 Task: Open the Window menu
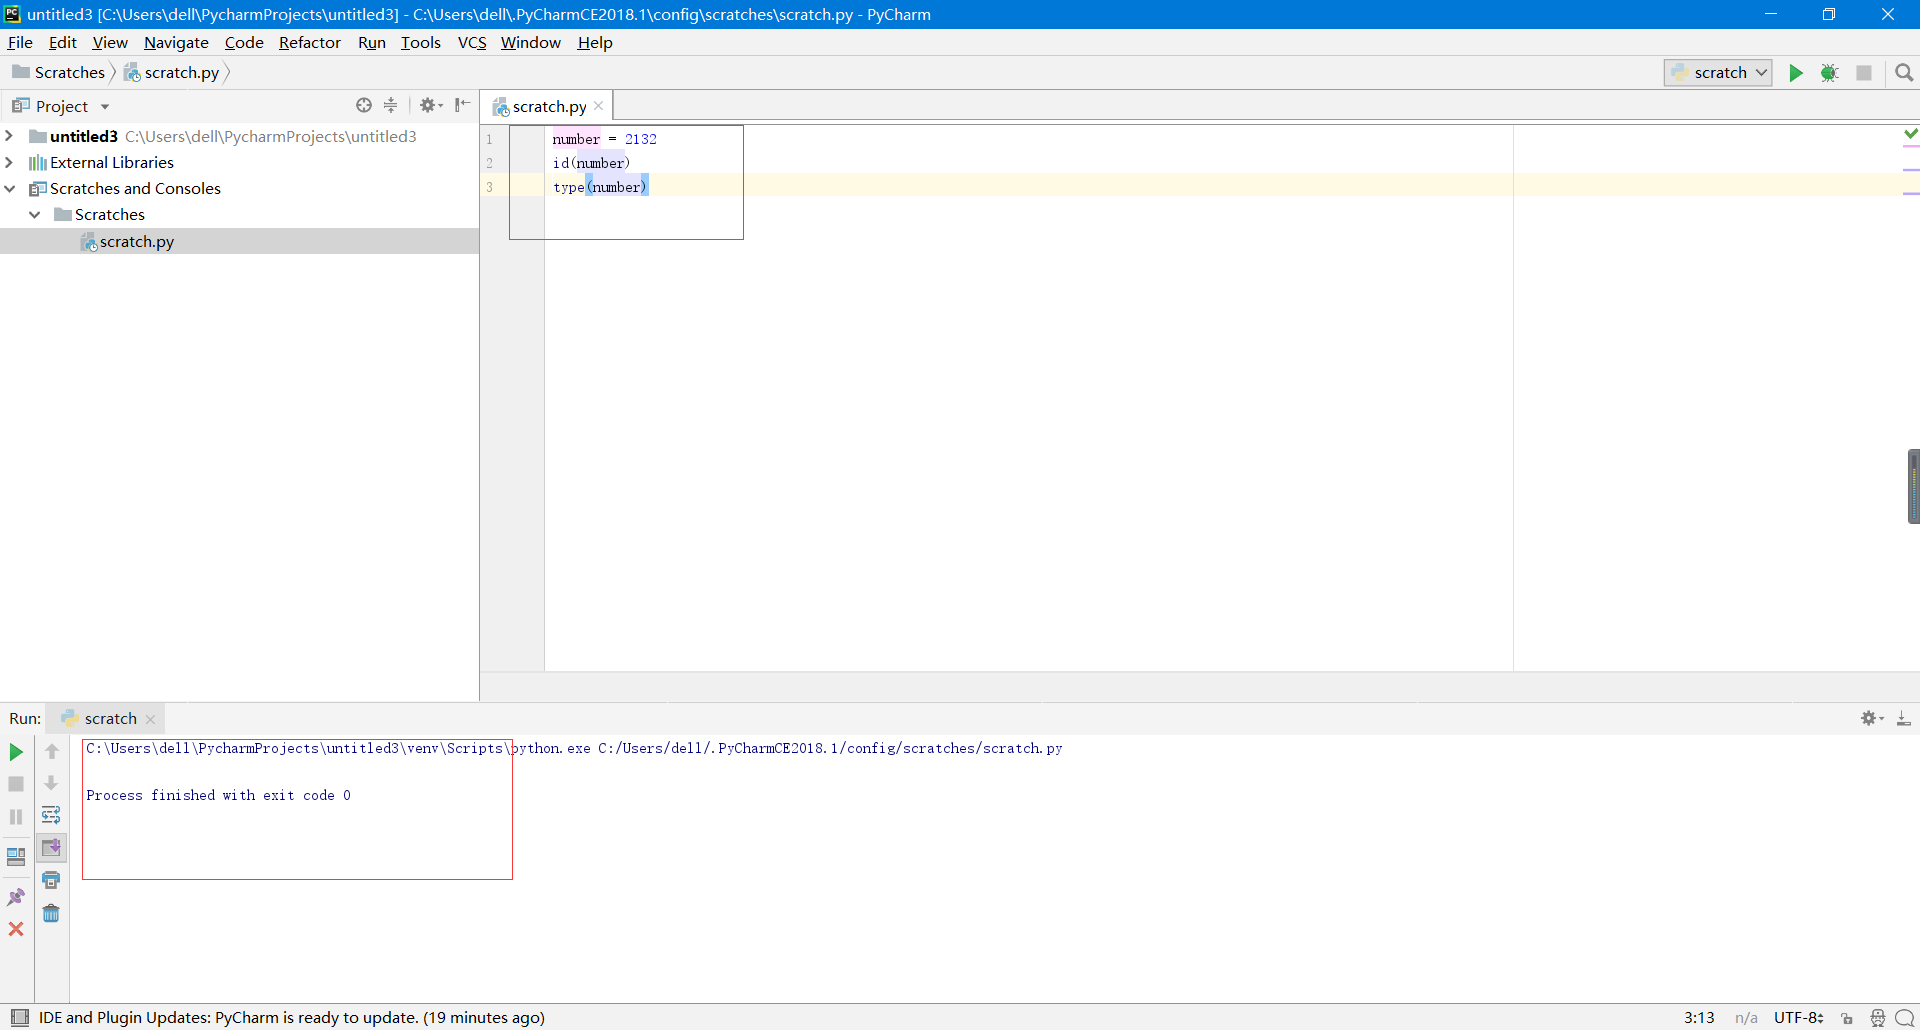click(531, 42)
